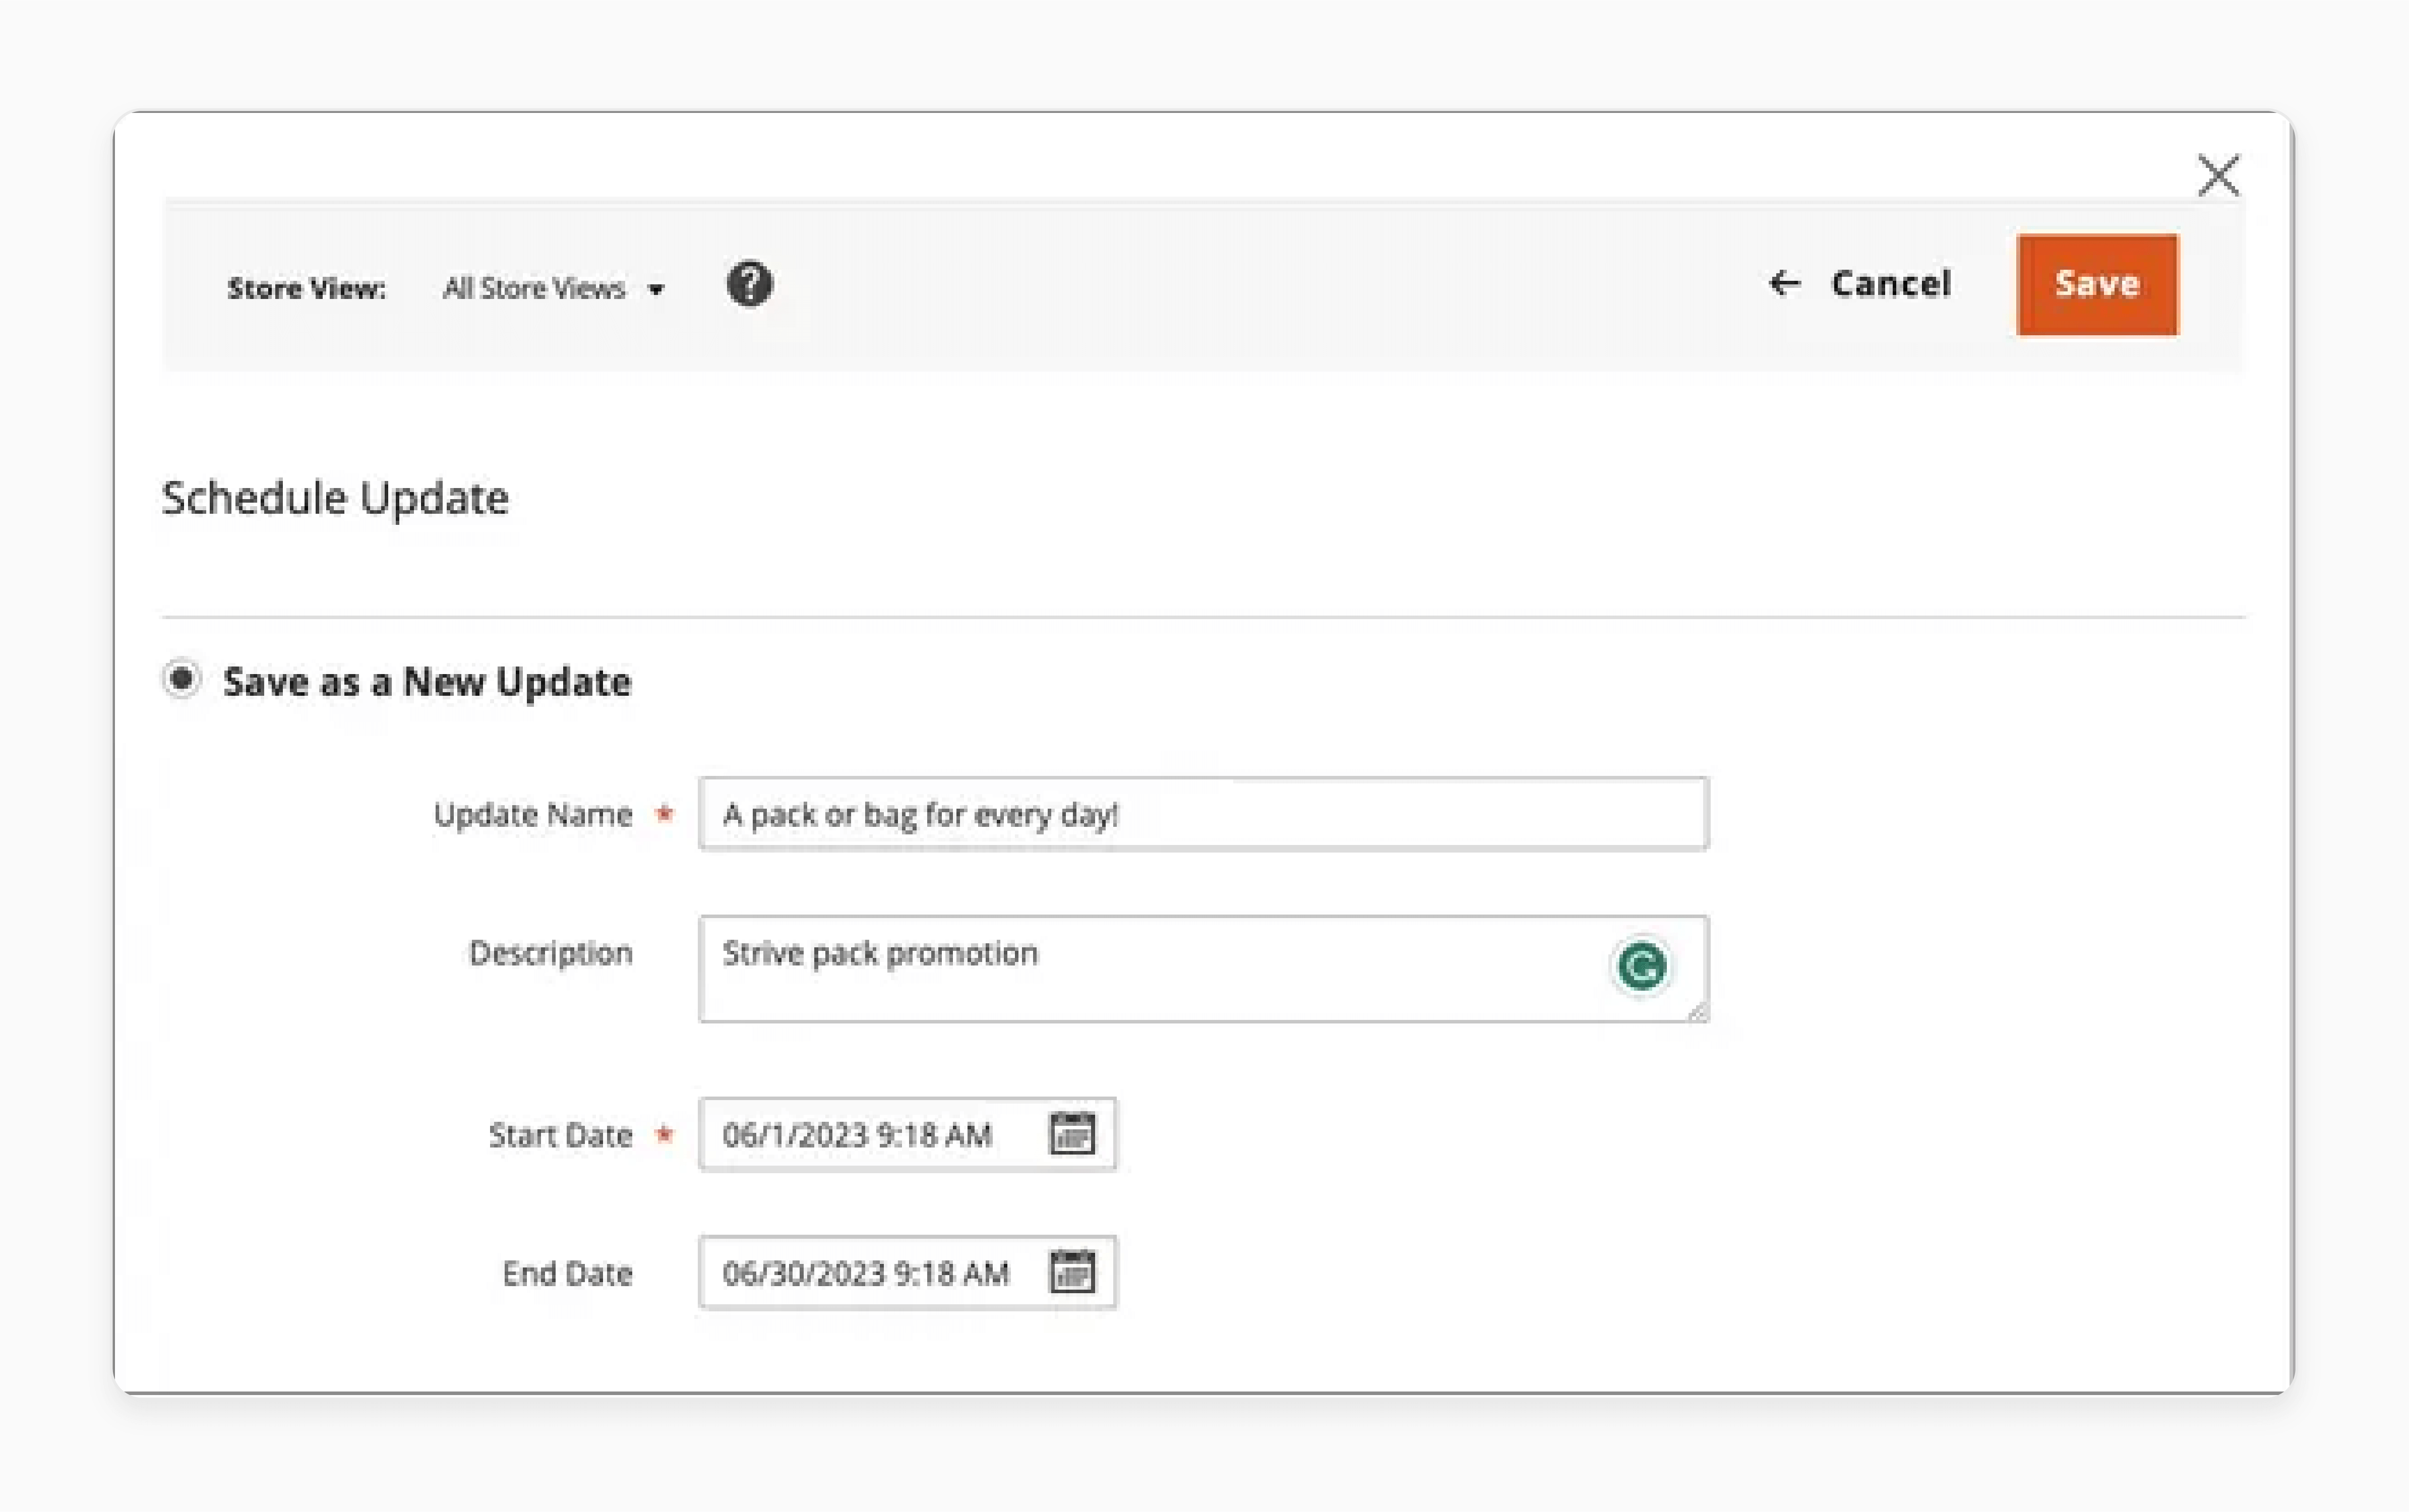
Task: Click the back arrow beside Cancel
Action: coord(1785,284)
